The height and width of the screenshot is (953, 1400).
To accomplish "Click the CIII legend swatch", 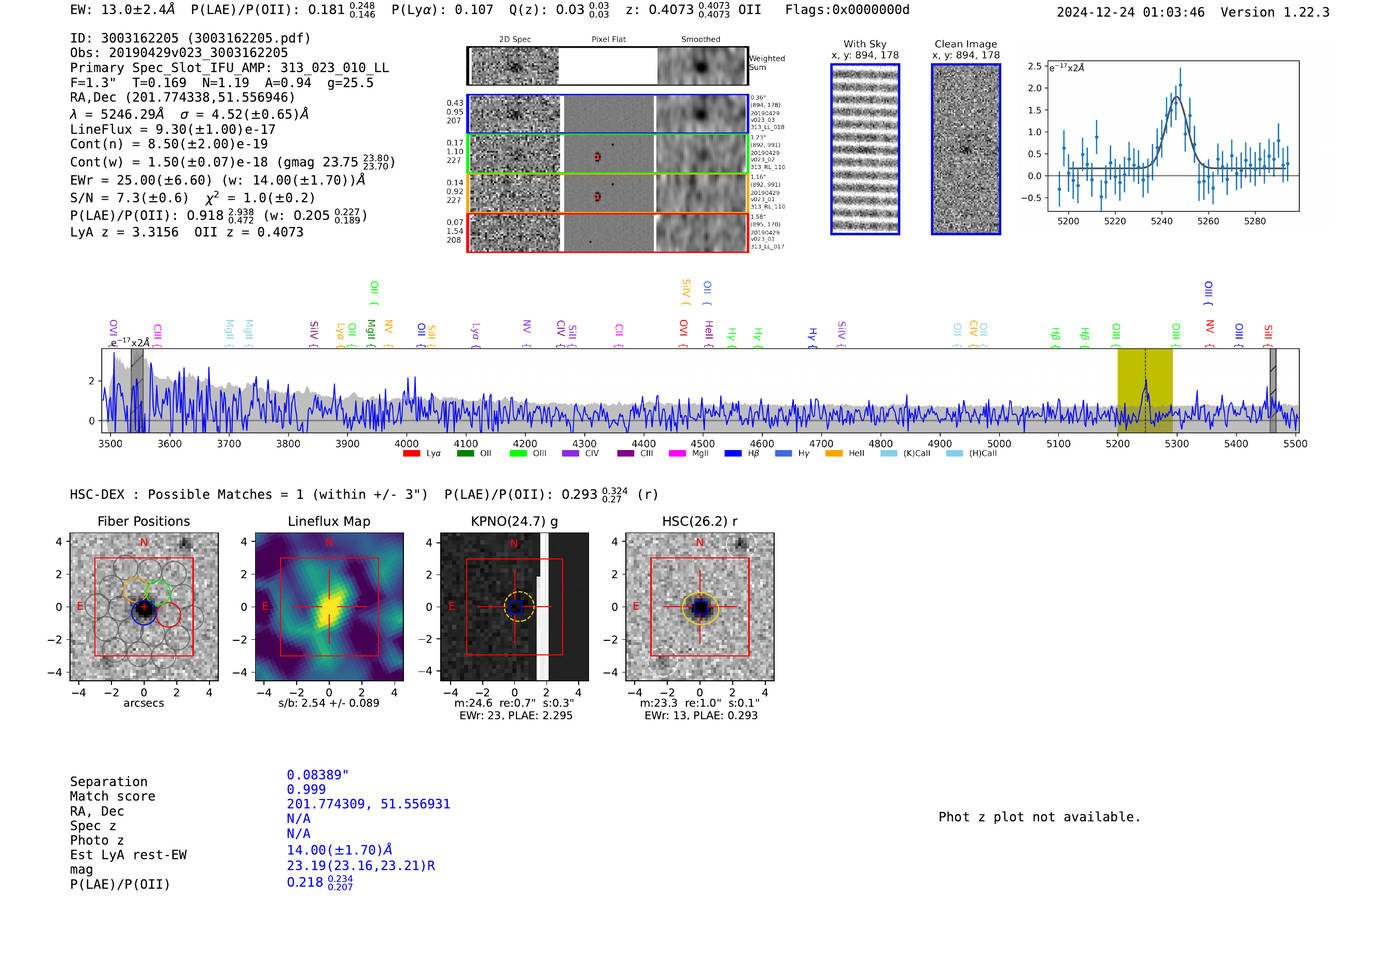I will point(626,454).
